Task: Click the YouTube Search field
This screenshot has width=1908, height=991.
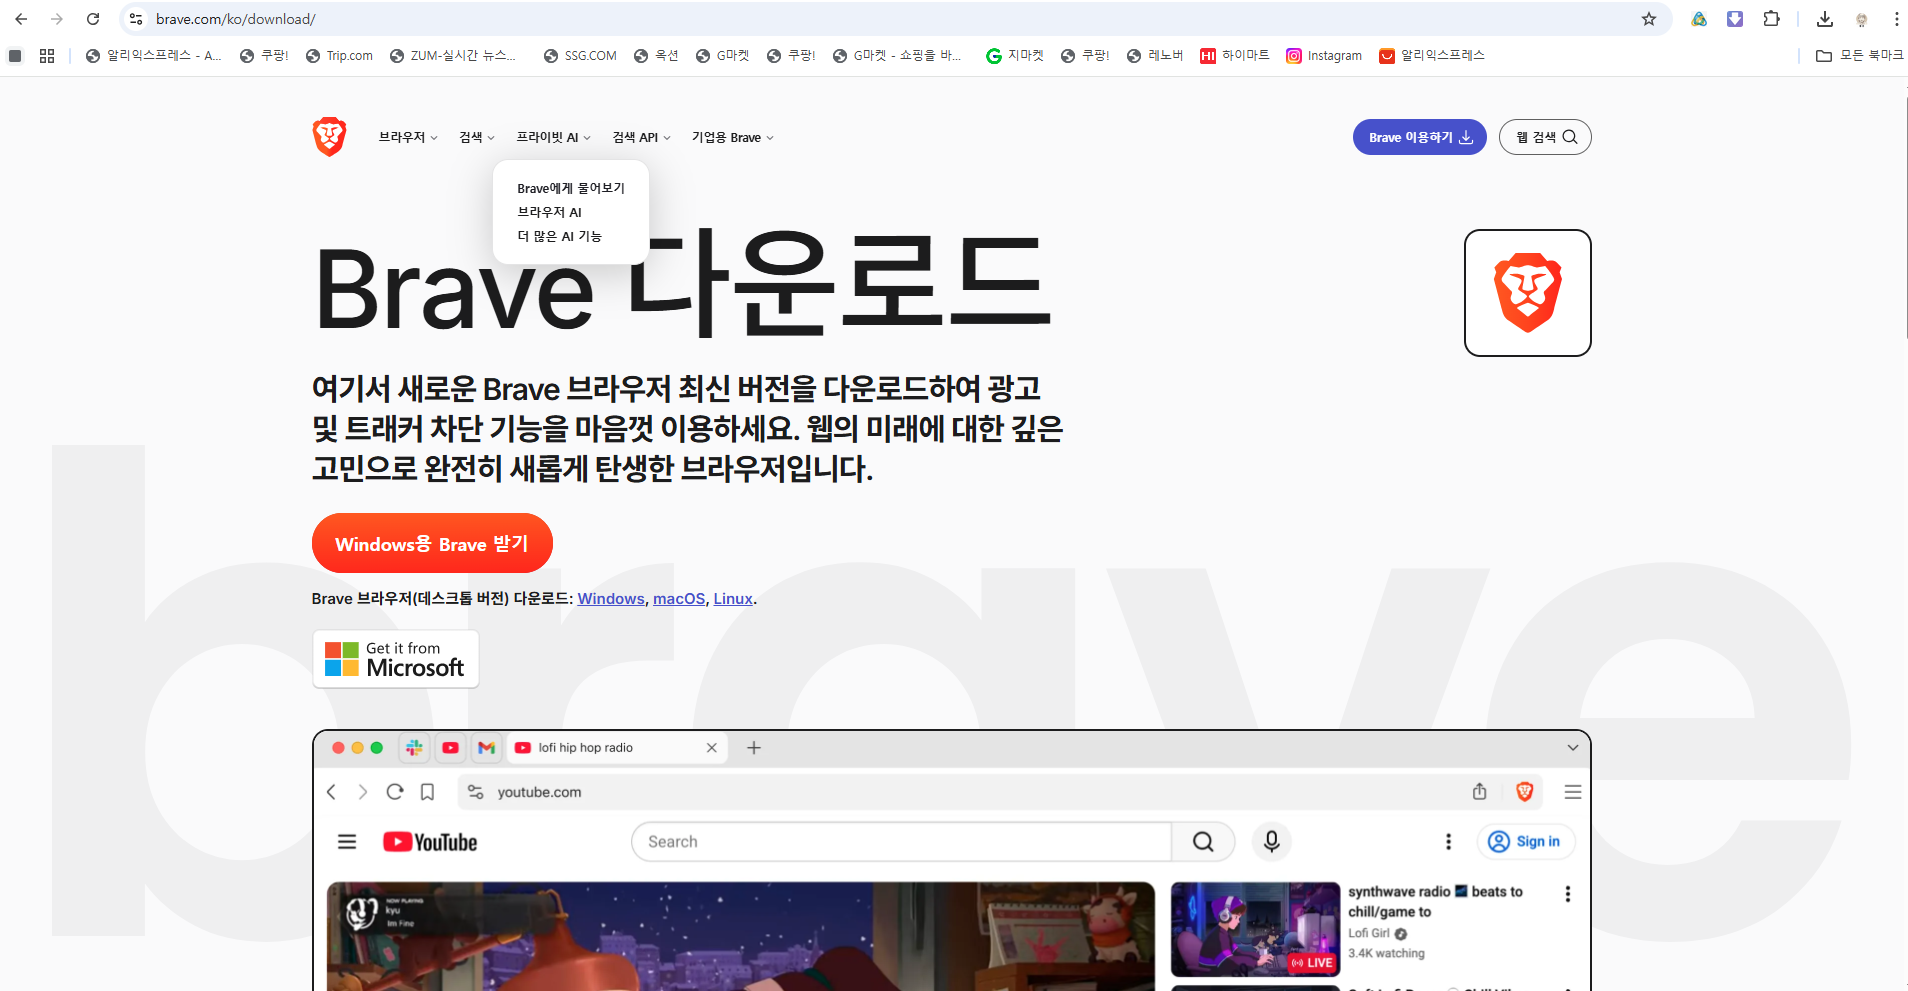Action: (901, 842)
